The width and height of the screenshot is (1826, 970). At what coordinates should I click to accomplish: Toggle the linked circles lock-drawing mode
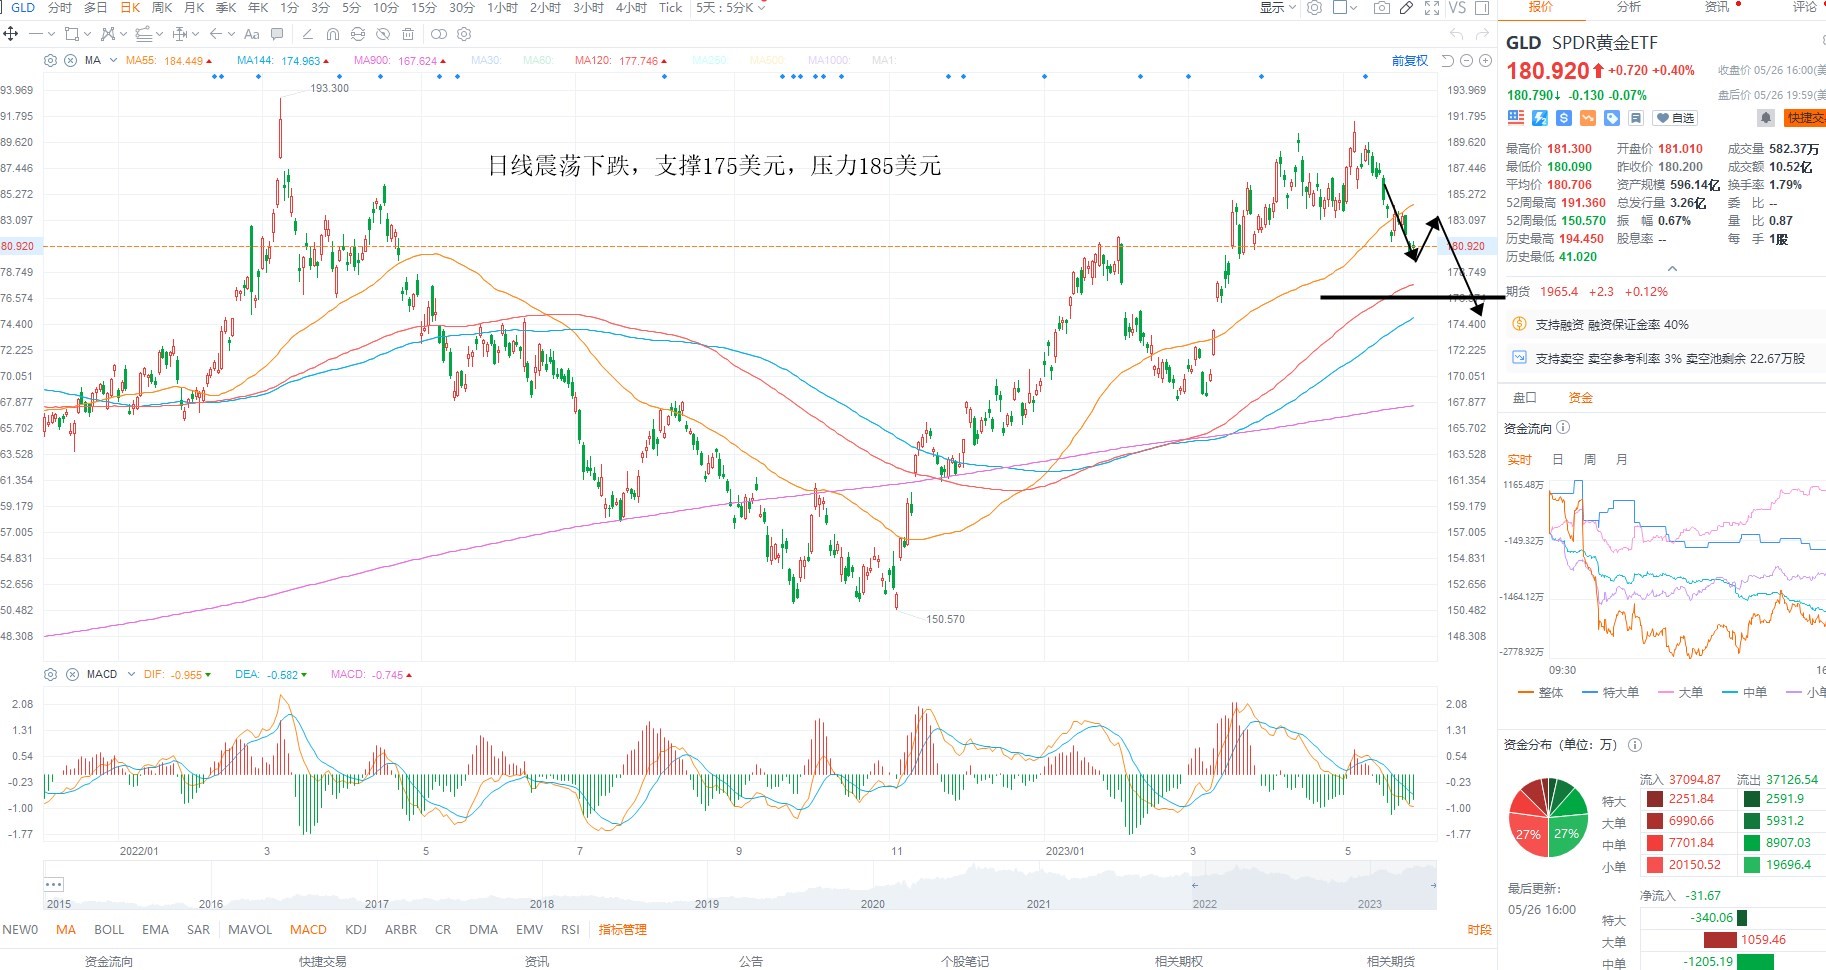439,34
